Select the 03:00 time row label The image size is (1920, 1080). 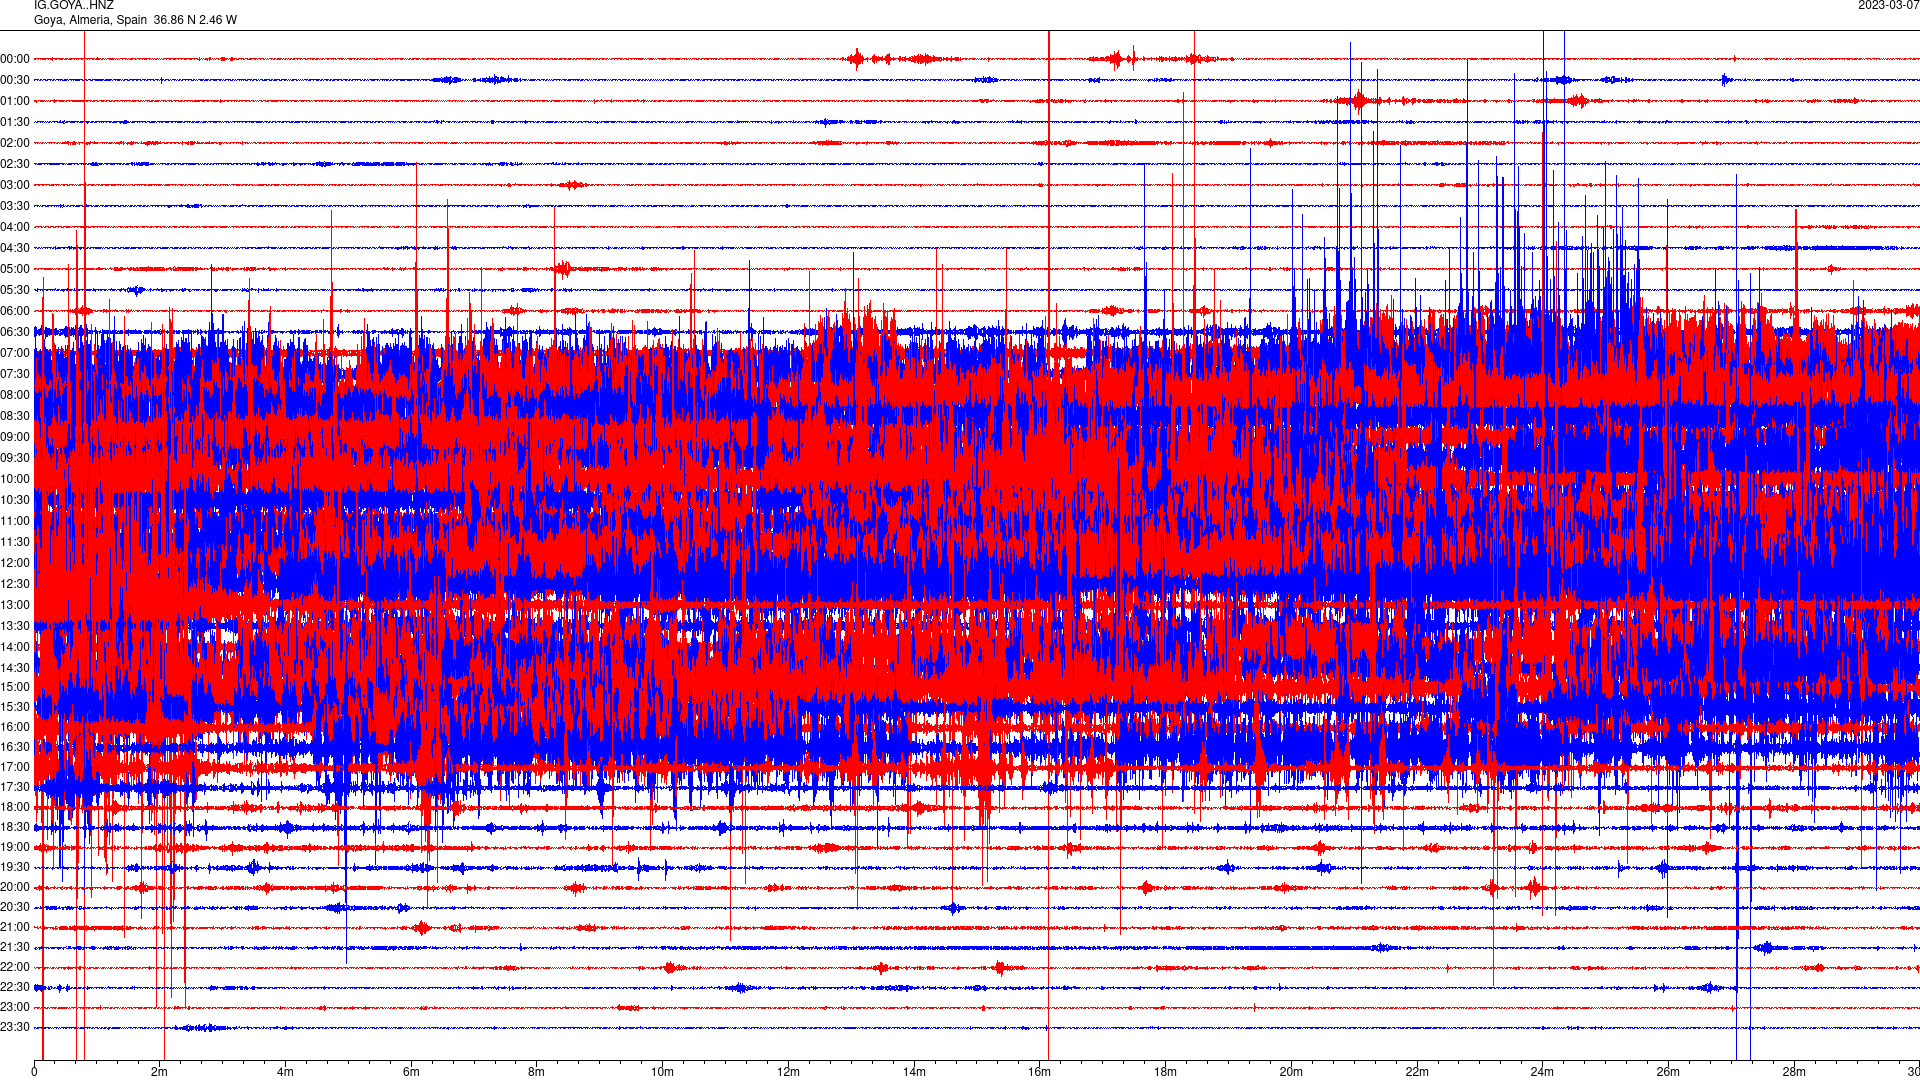click(15, 185)
